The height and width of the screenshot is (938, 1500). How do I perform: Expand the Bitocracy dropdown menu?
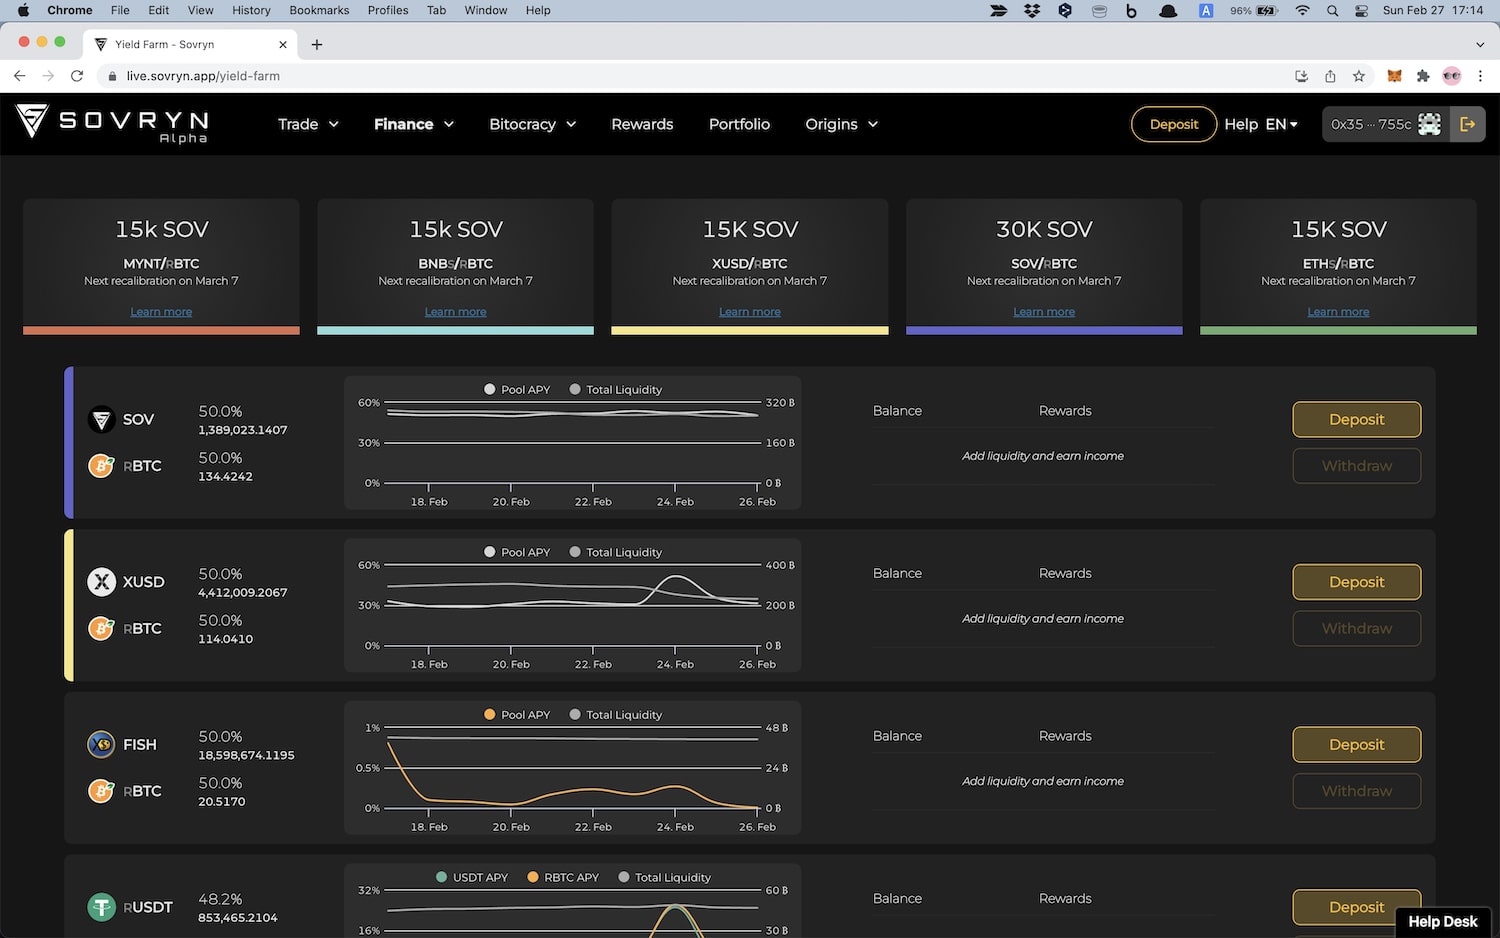[x=533, y=124]
